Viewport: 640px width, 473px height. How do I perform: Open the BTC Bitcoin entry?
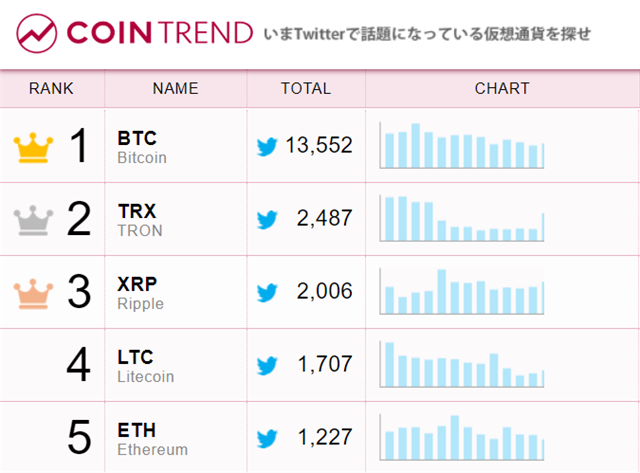(142, 147)
